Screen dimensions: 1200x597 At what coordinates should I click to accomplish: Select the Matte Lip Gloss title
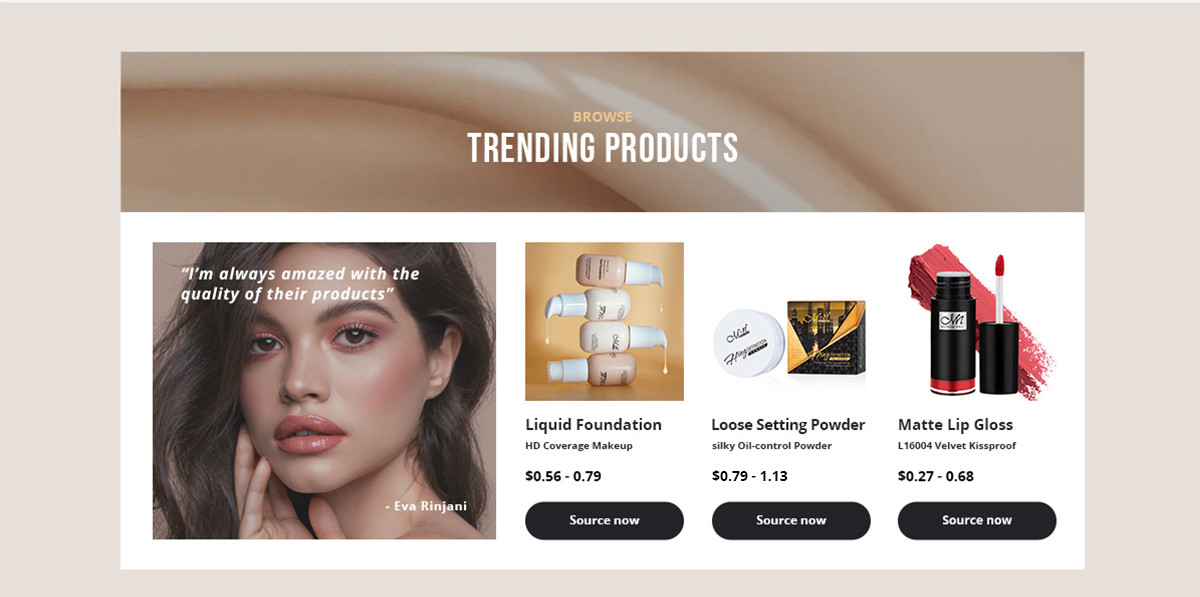955,424
